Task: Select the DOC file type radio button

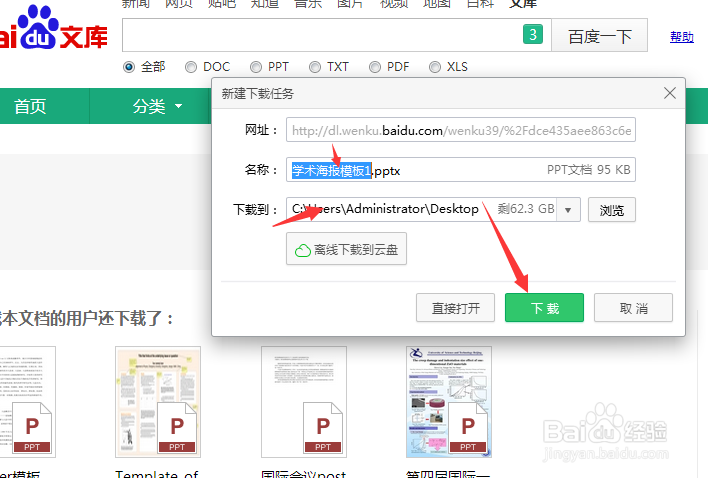Action: (191, 67)
